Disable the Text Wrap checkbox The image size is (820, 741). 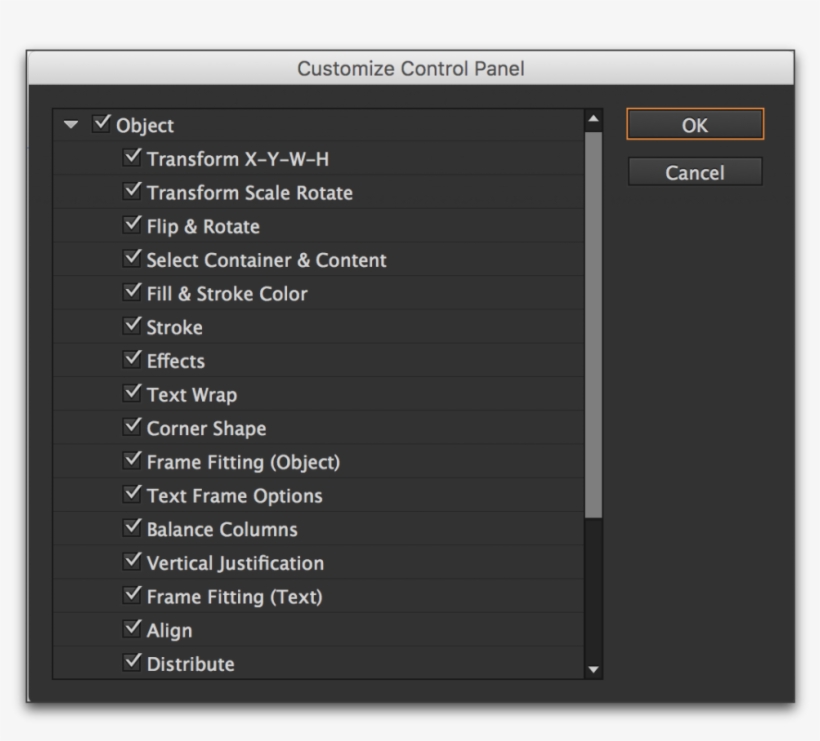point(131,394)
